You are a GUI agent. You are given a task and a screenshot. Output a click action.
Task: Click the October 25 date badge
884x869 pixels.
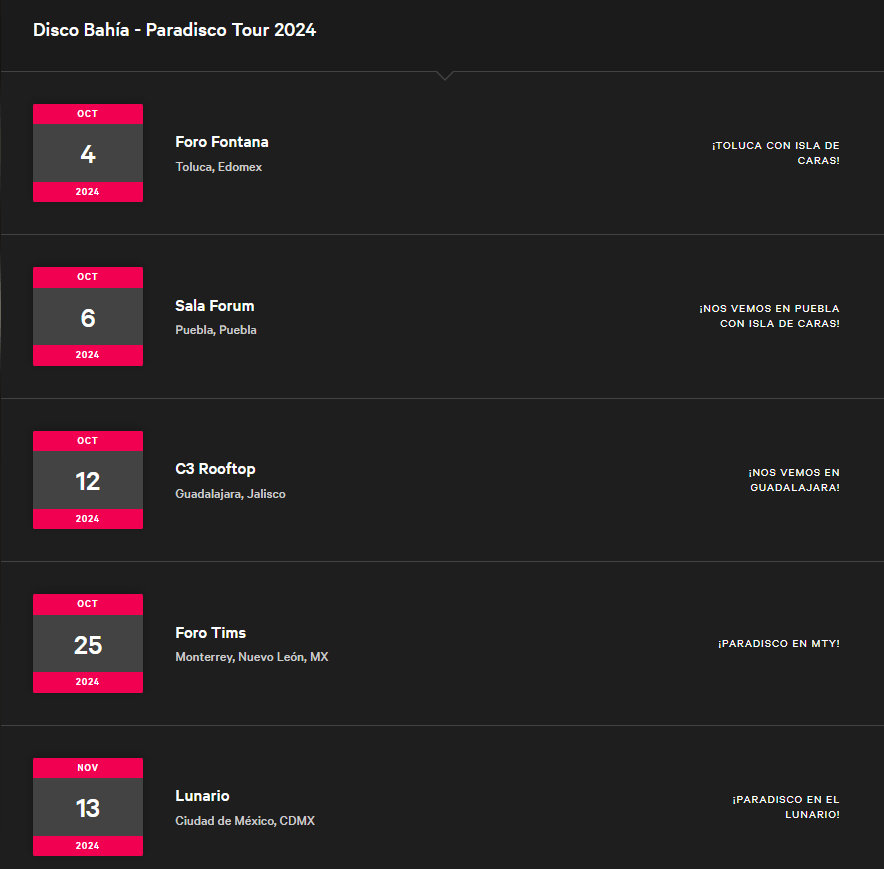[x=88, y=644]
